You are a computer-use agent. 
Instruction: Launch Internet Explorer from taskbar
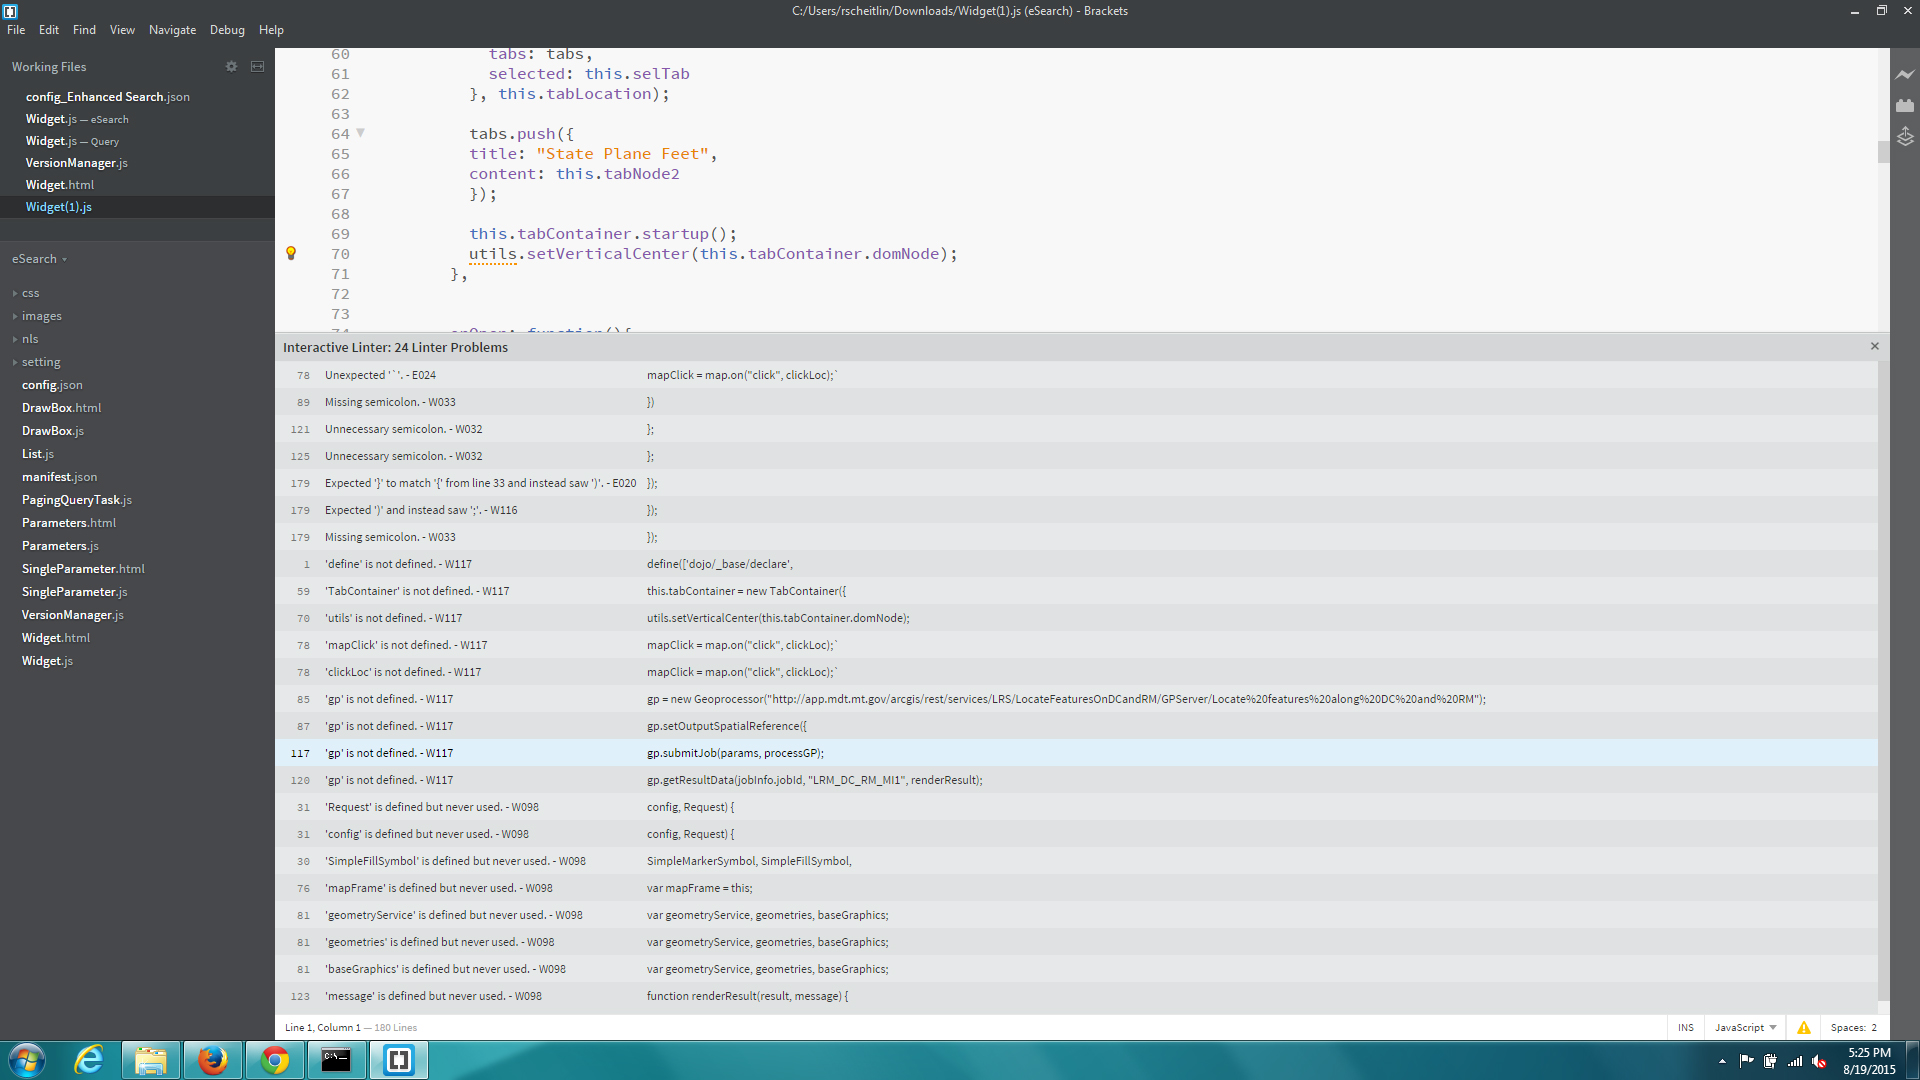coord(90,1060)
